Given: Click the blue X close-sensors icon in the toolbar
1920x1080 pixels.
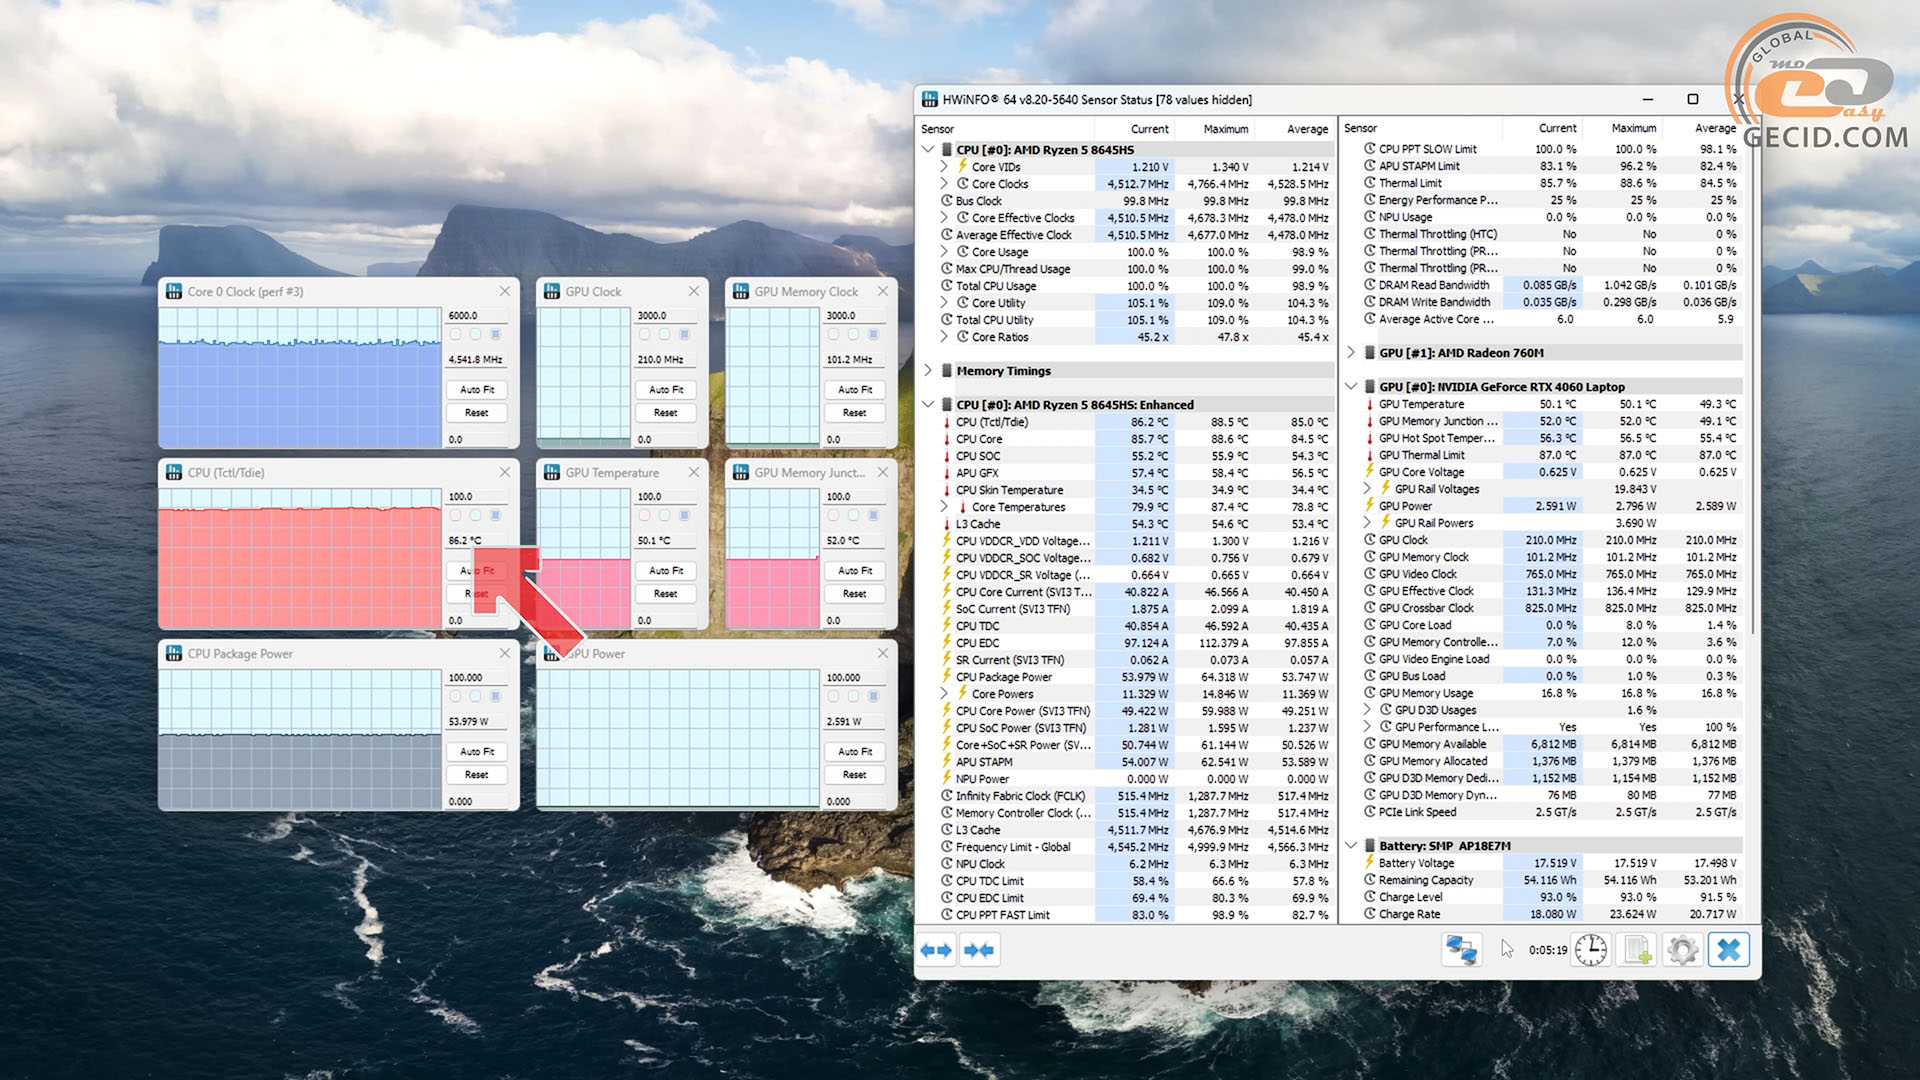Looking at the screenshot, I should [x=1729, y=950].
